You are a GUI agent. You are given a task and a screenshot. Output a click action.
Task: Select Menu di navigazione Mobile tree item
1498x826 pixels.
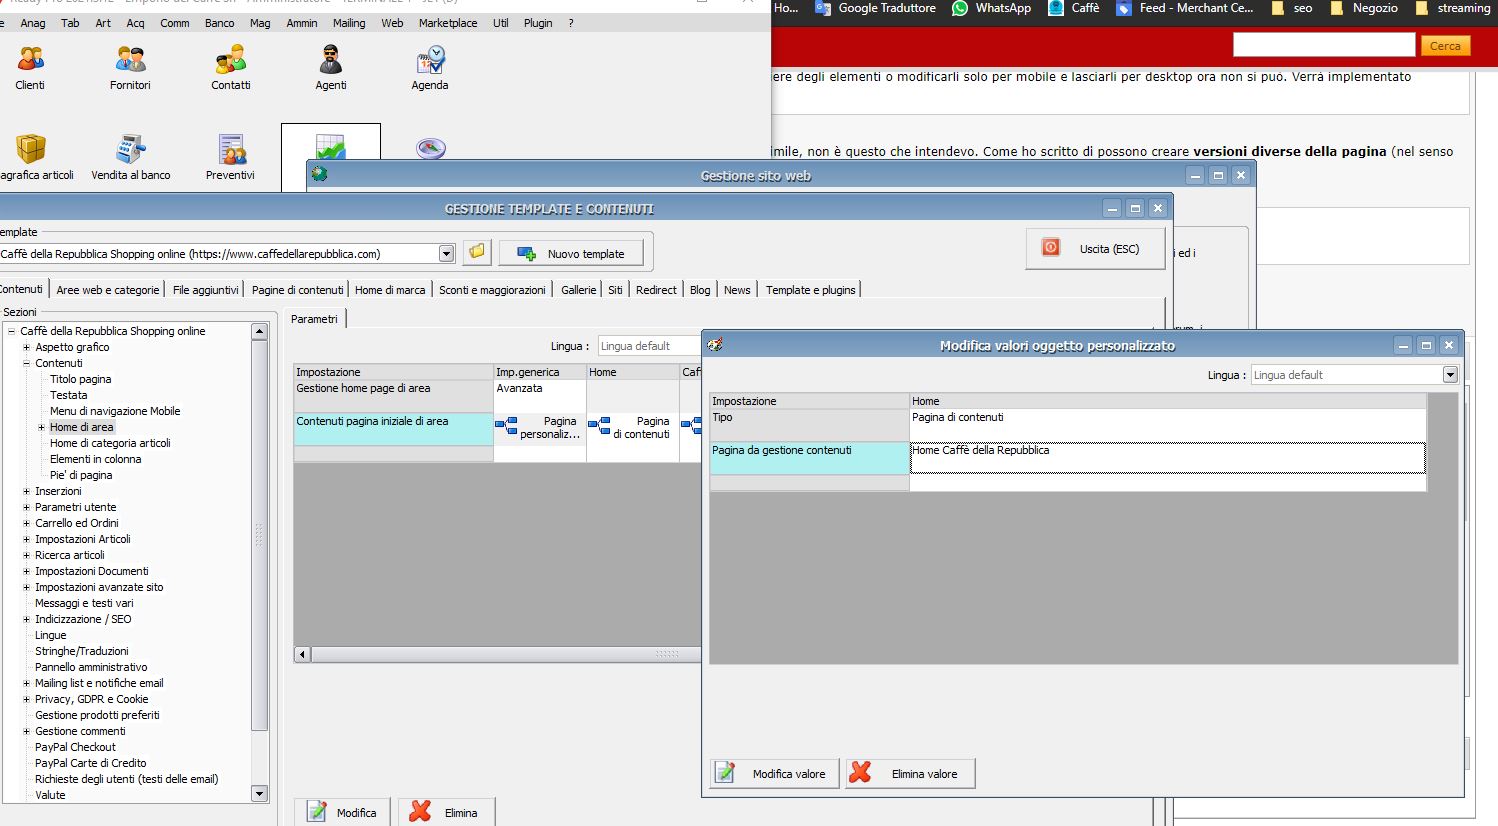(115, 411)
